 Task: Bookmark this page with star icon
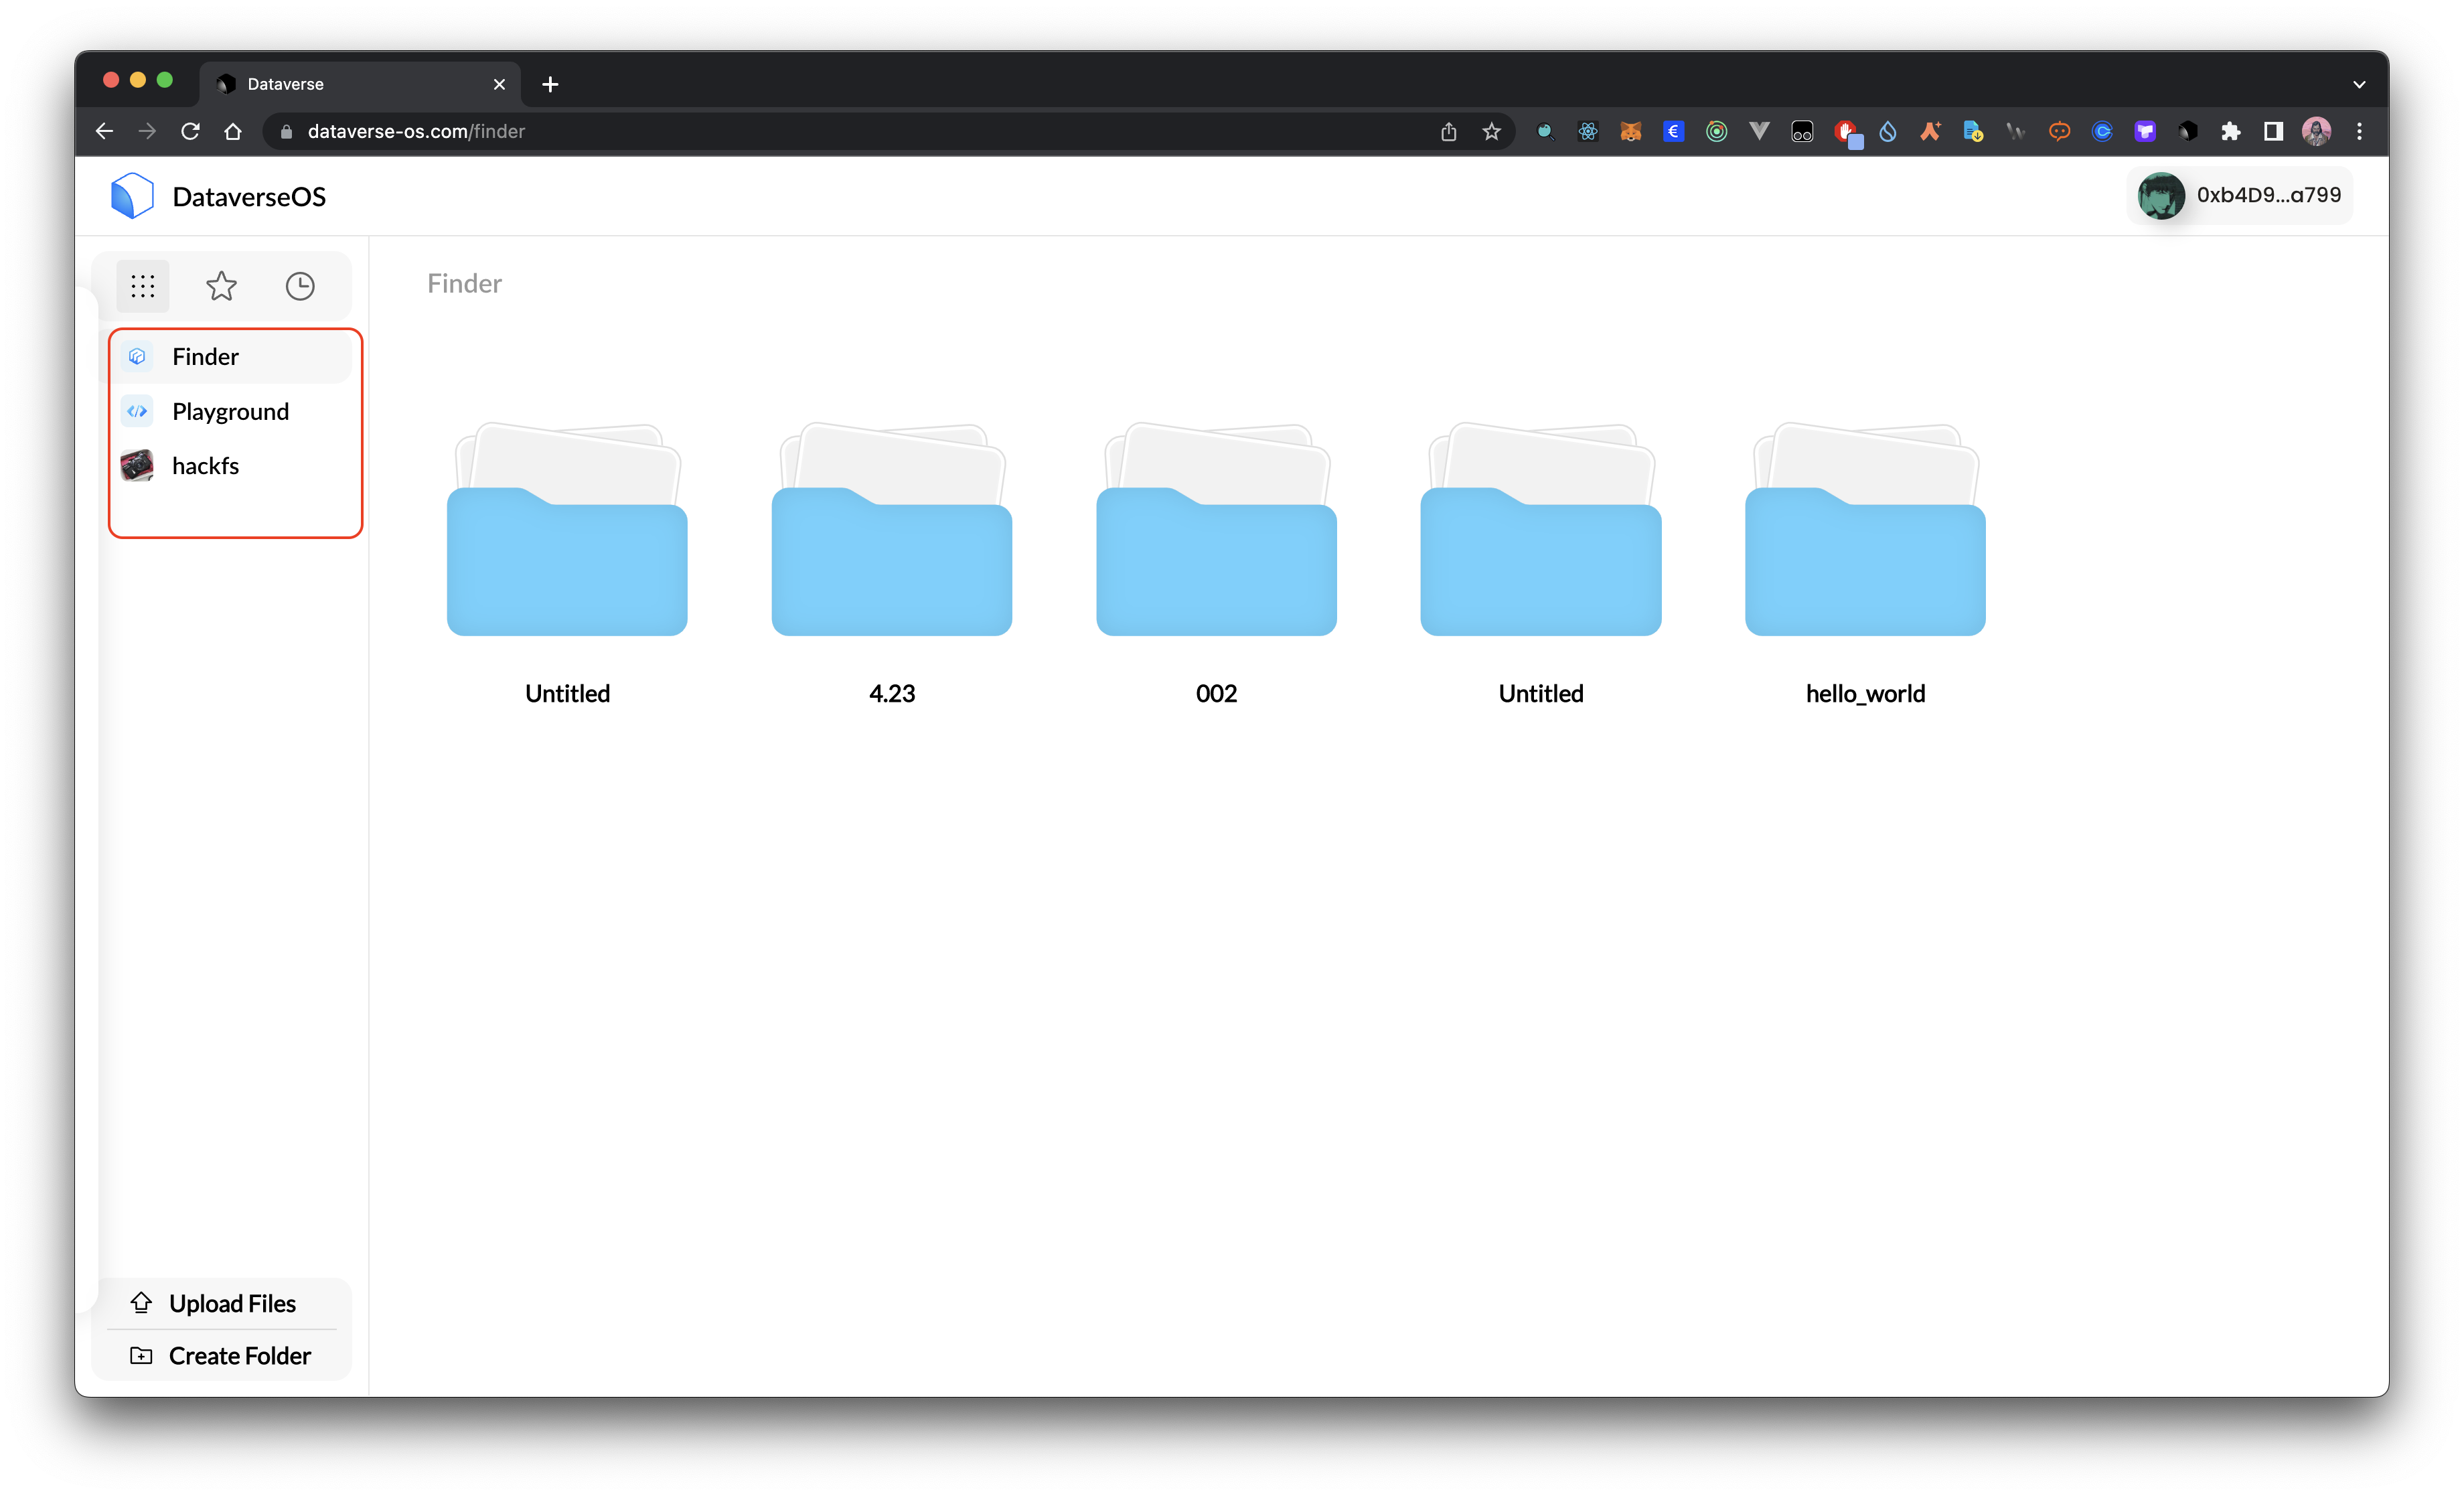coord(1491,132)
